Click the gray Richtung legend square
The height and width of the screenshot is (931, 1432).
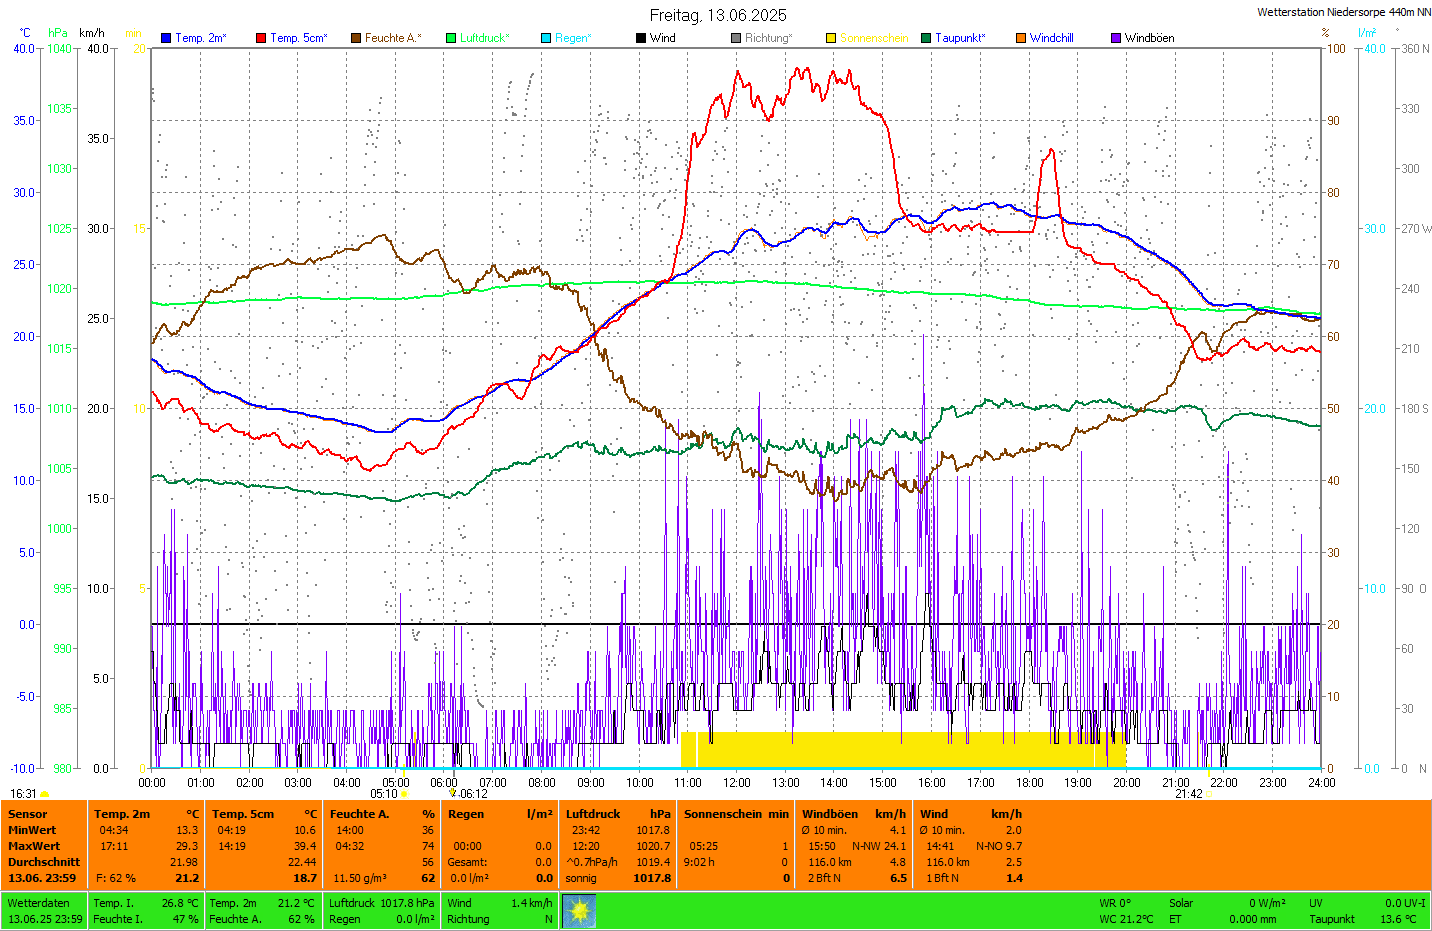click(x=736, y=38)
